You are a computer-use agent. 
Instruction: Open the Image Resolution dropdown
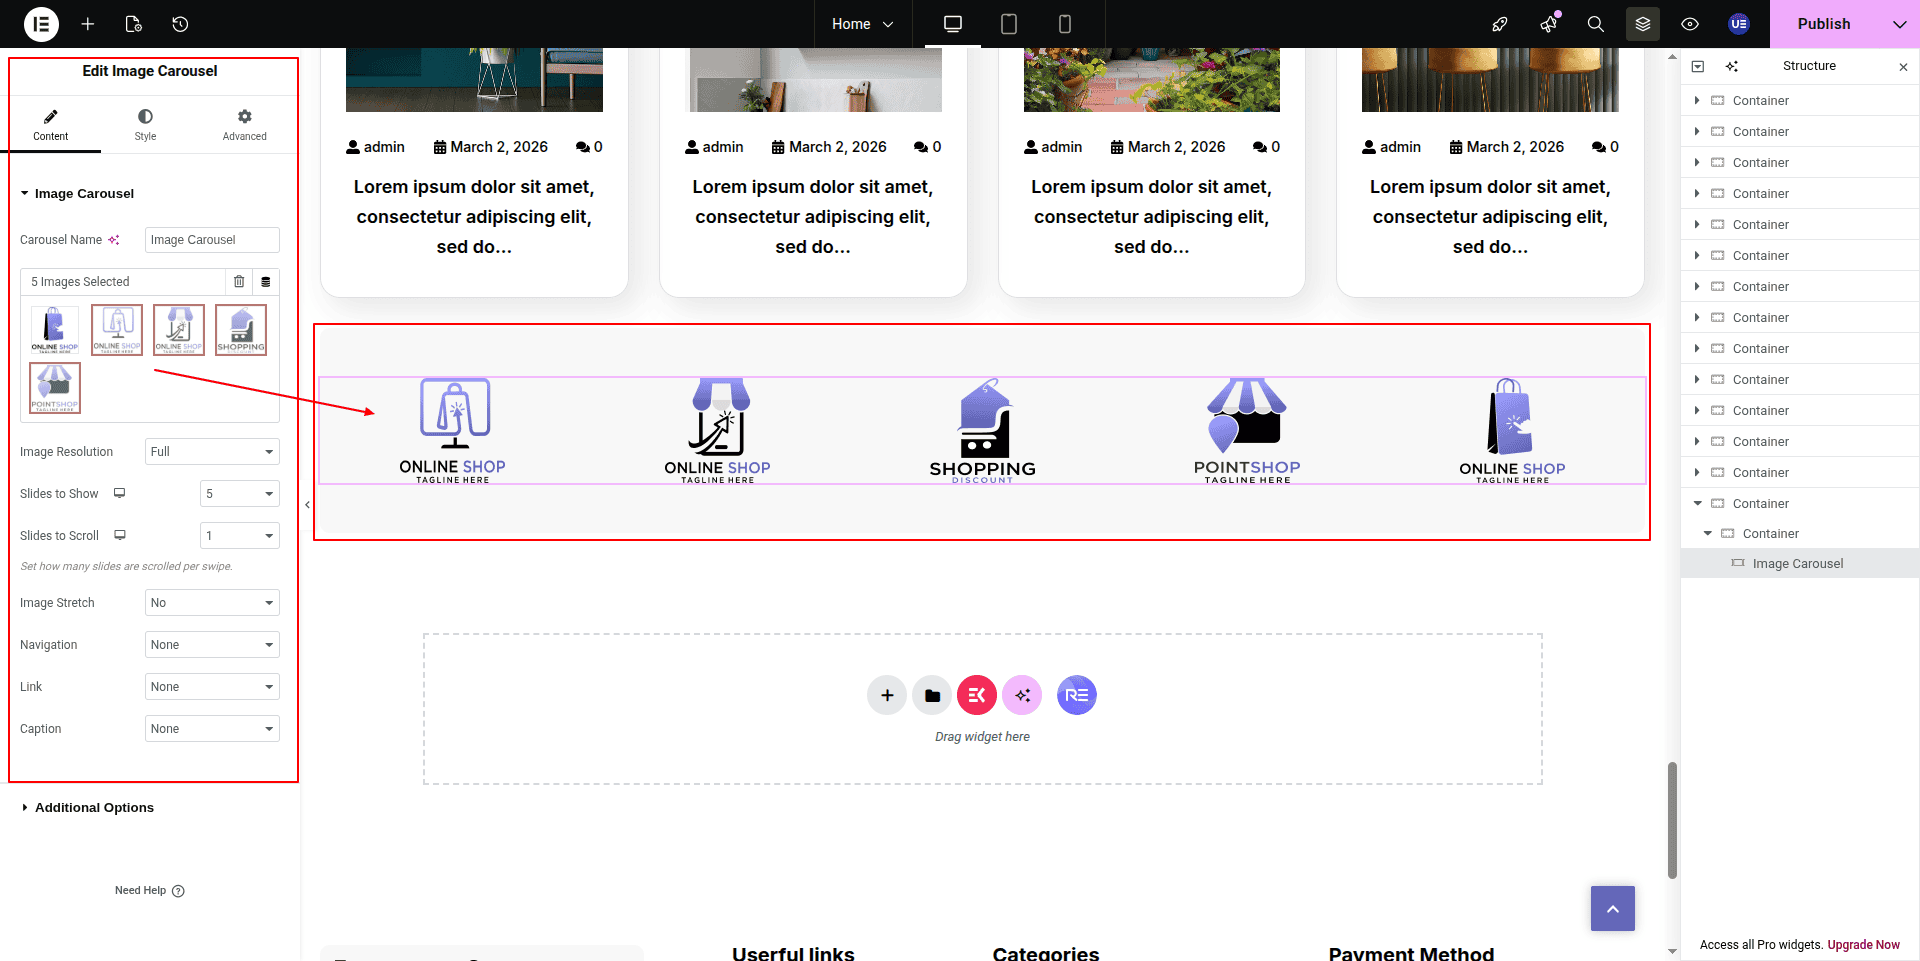coord(212,452)
